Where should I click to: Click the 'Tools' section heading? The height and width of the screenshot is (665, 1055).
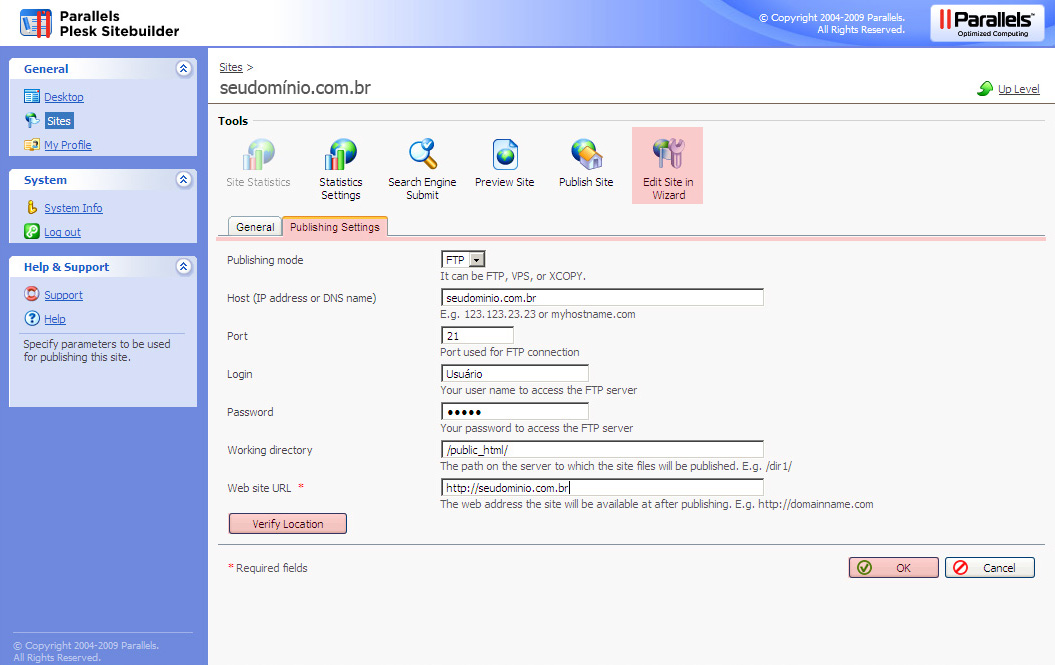[x=233, y=121]
